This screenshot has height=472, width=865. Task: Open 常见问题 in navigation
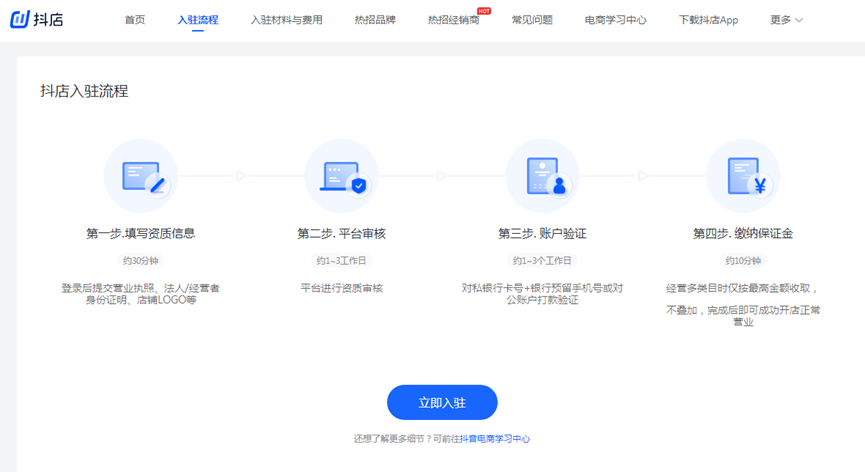532,20
